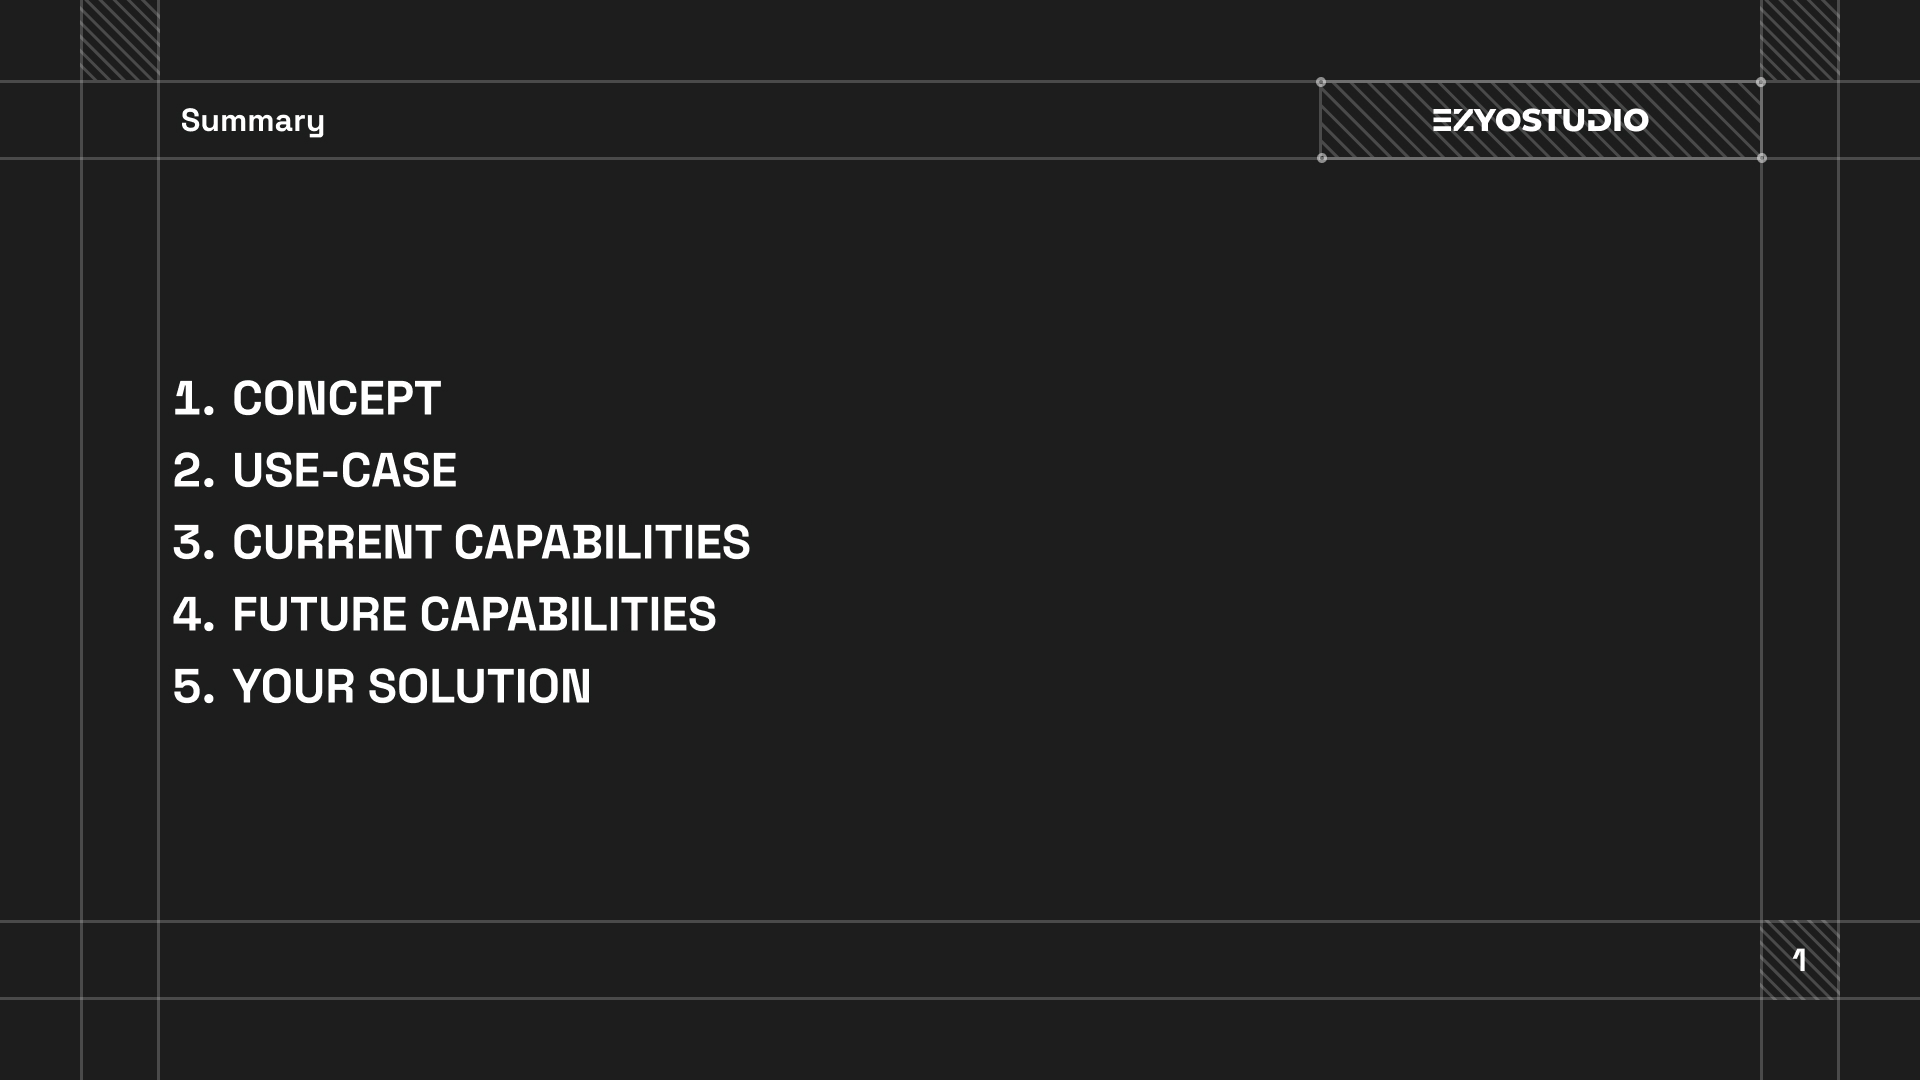Click the numeral 1 before CONCEPT
Screen dimensions: 1920x1080
(186, 399)
